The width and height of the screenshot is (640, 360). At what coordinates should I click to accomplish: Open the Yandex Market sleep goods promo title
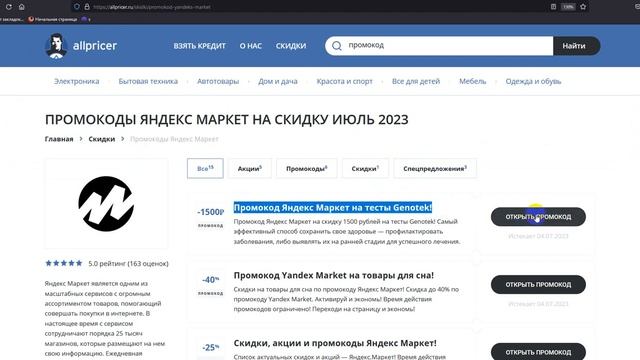tap(333, 275)
